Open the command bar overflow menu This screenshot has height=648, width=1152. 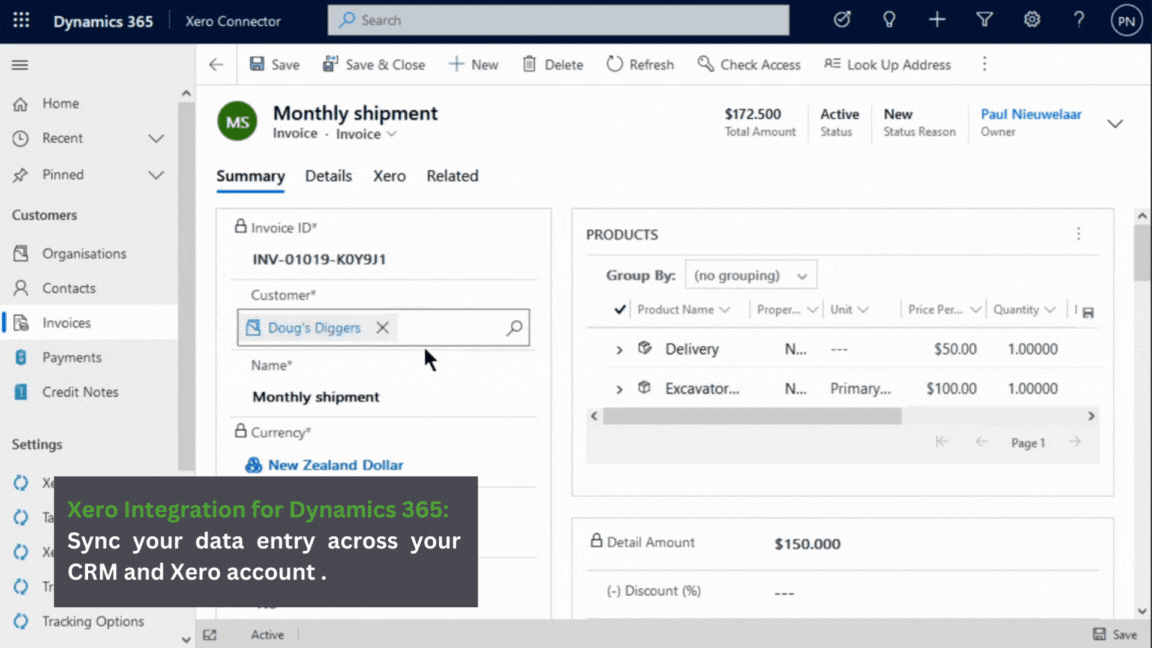(984, 65)
